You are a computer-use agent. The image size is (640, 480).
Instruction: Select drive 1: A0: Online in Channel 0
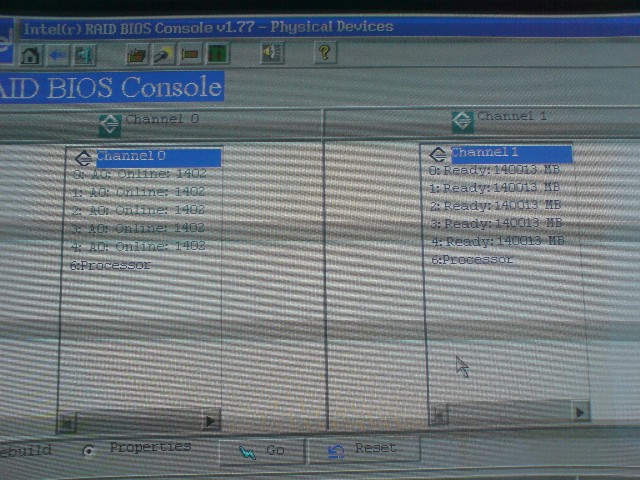point(139,192)
